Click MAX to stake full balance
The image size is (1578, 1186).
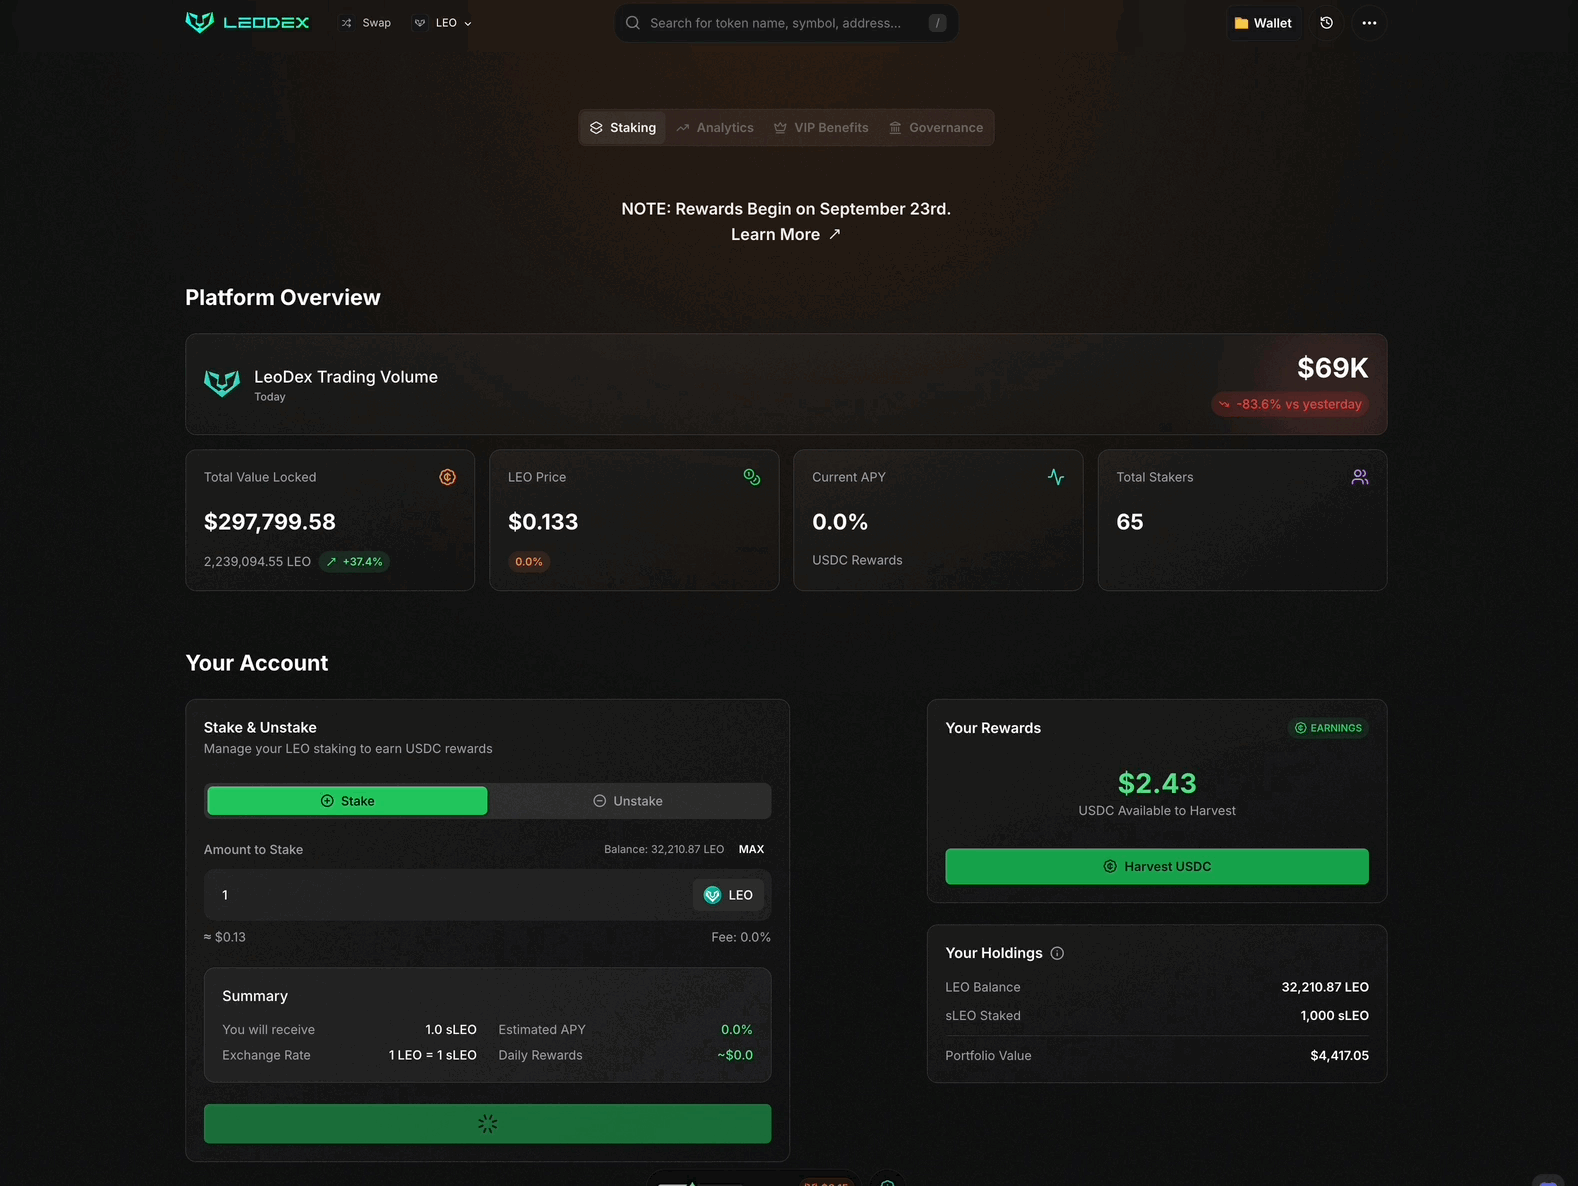[751, 849]
